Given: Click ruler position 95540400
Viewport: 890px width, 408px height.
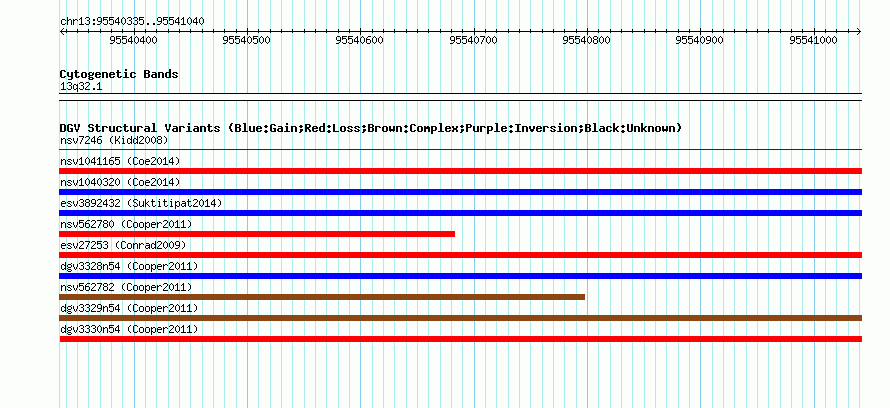Looking at the screenshot, I should pyautogui.click(x=134, y=40).
